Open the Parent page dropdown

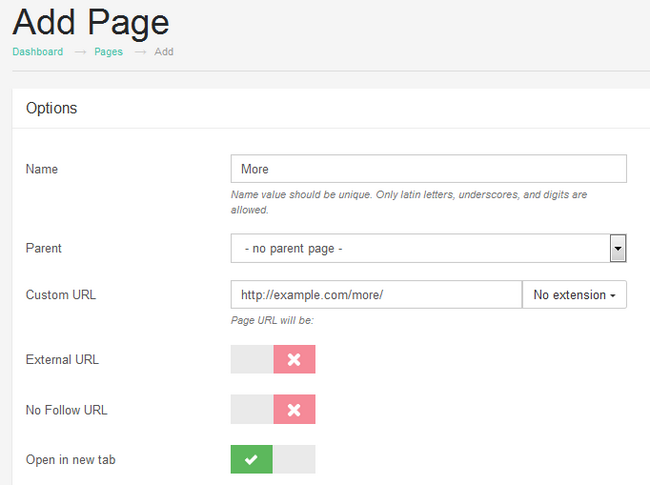(429, 248)
